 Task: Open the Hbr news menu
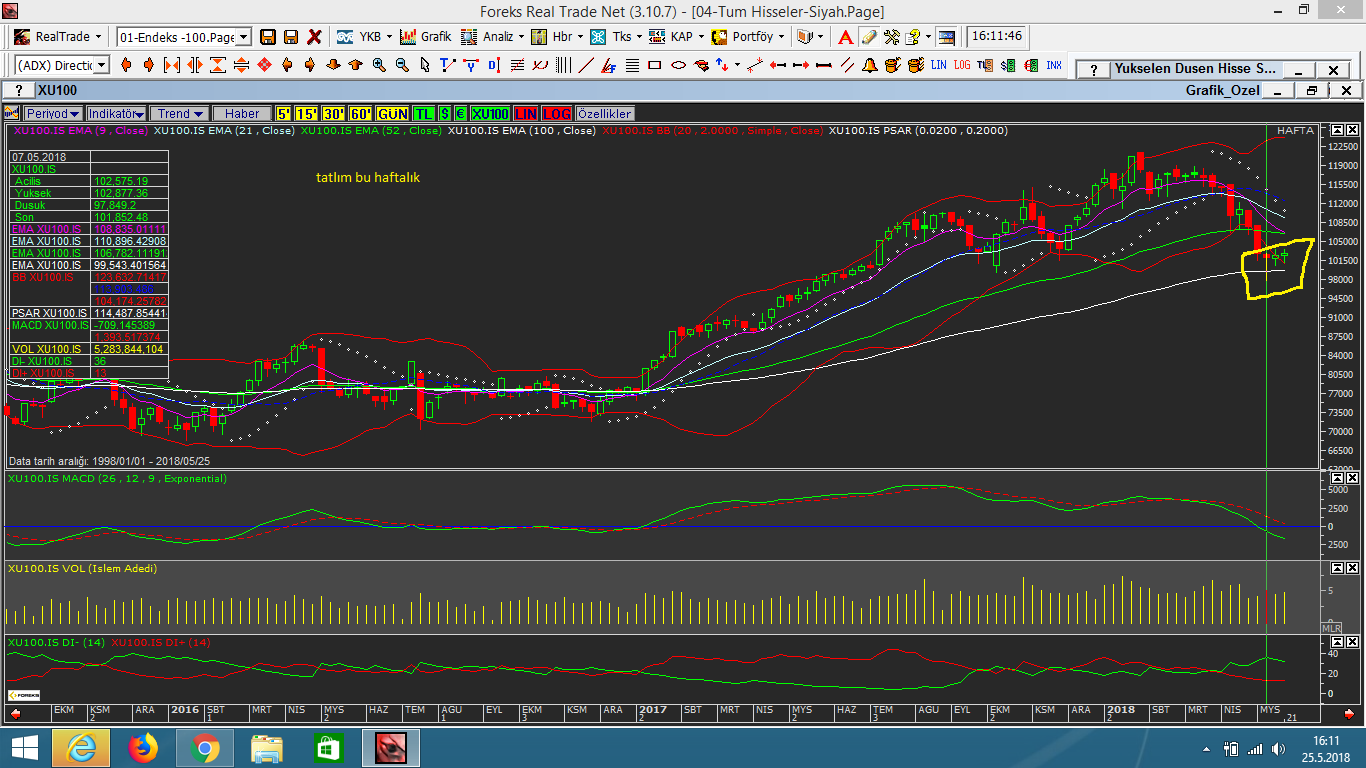tap(558, 37)
